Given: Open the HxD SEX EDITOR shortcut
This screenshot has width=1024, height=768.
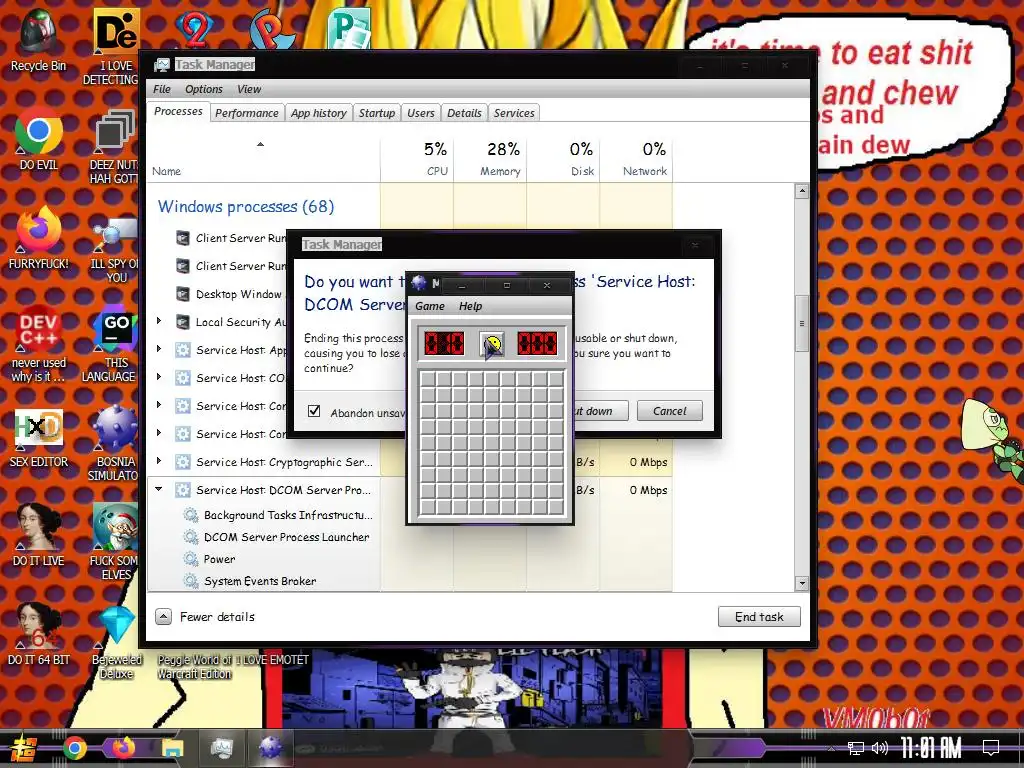Looking at the screenshot, I should click(x=38, y=438).
